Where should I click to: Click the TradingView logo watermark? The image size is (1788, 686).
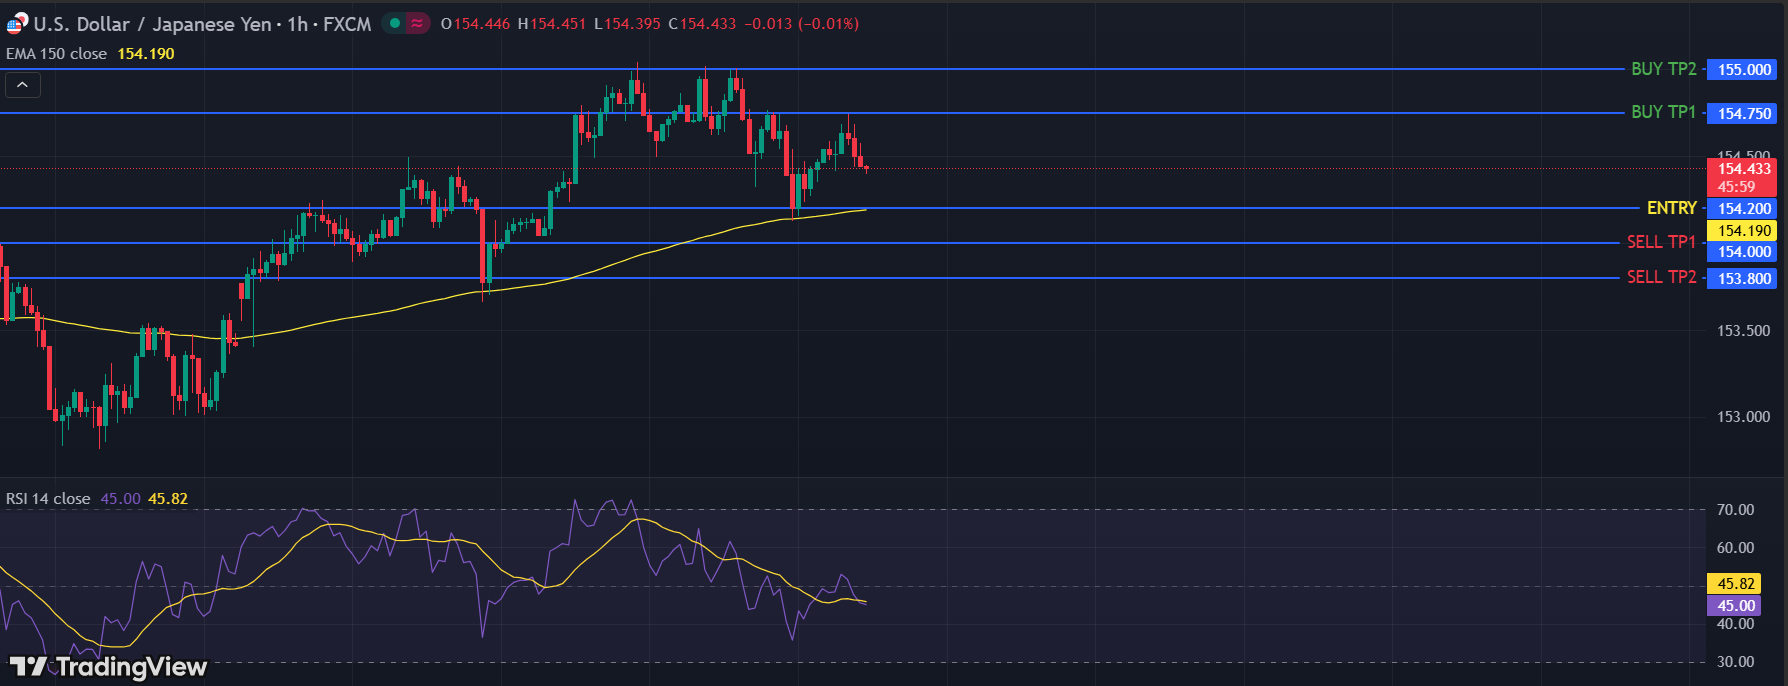108,667
